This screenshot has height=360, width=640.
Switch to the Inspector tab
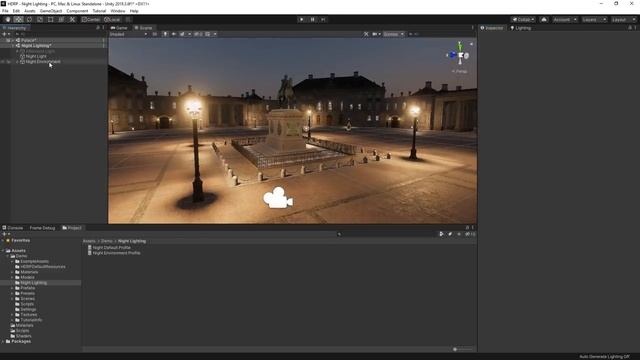pyautogui.click(x=492, y=28)
